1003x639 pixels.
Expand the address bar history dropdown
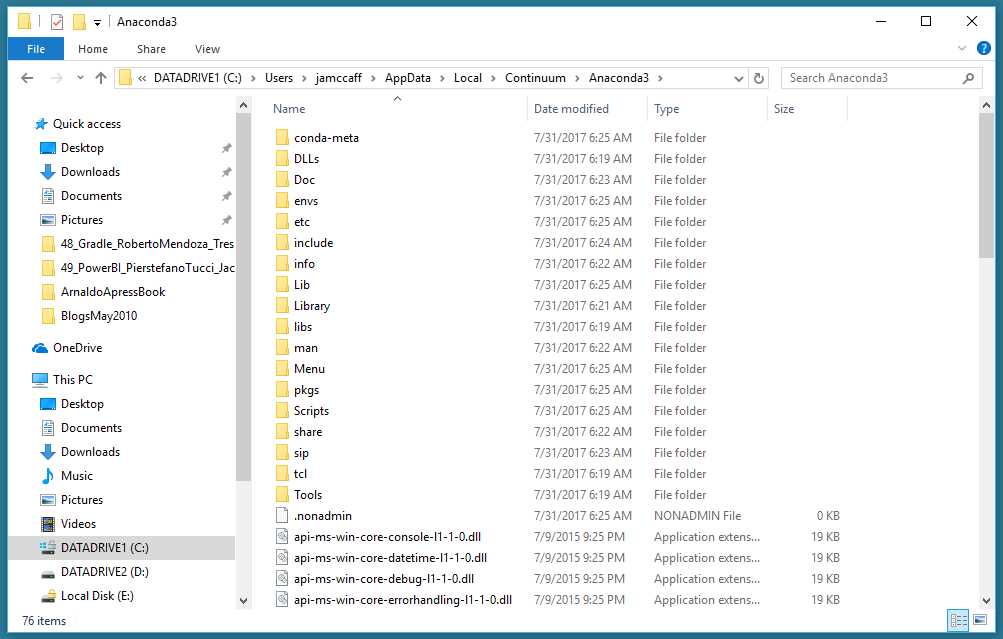pyautogui.click(x=739, y=78)
